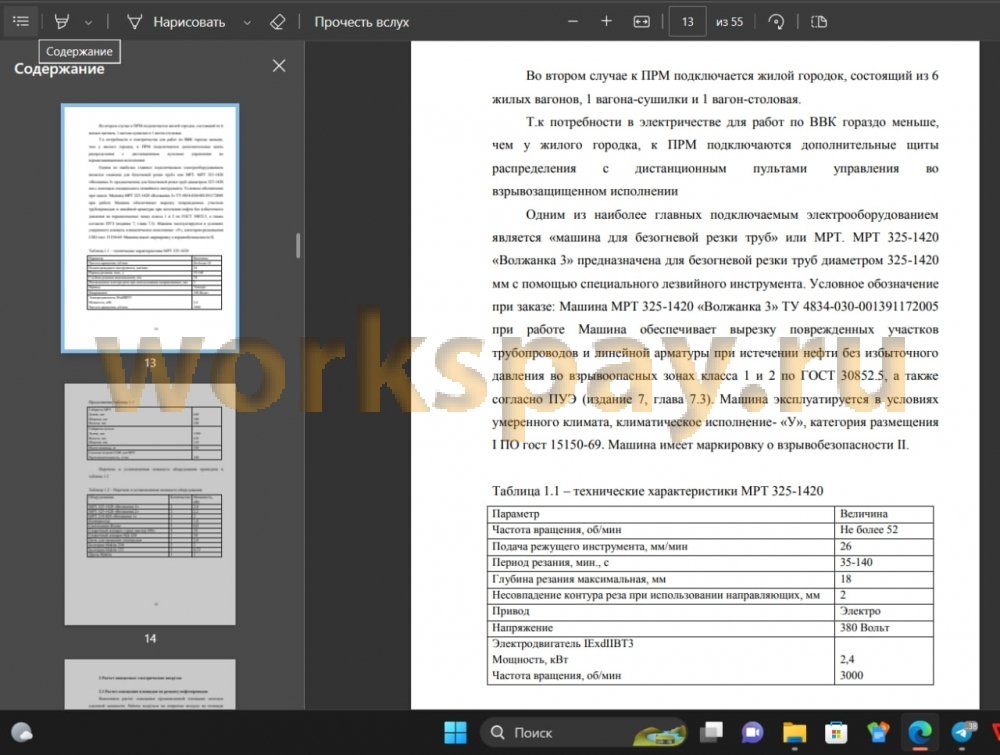The height and width of the screenshot is (755, 1000).
Task: Select the highlighter tool
Action: tap(62, 22)
